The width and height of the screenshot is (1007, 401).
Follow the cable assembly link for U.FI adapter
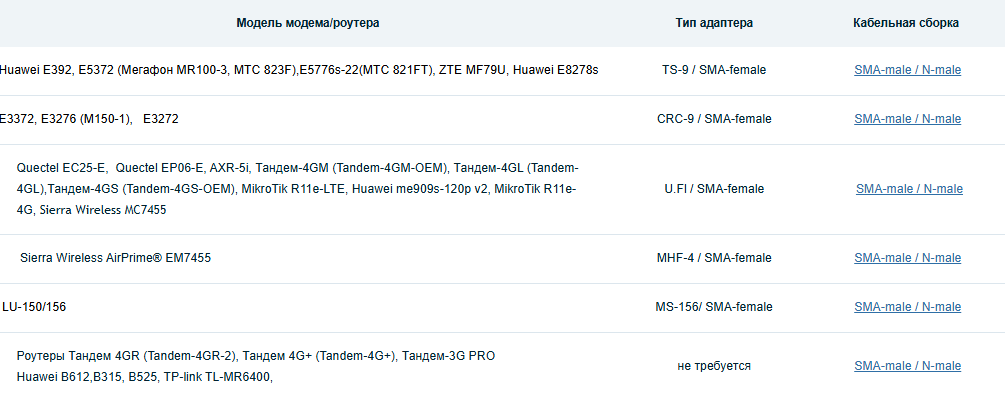pyautogui.click(x=909, y=189)
